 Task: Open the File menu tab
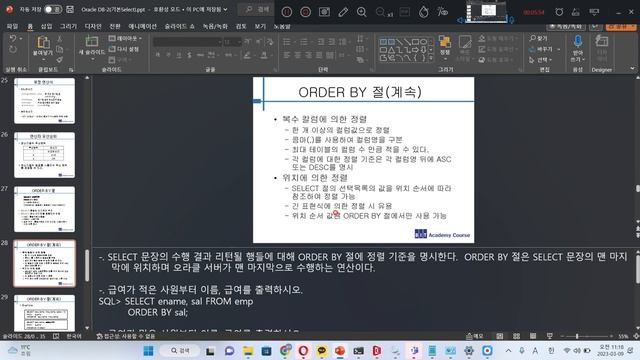12,26
